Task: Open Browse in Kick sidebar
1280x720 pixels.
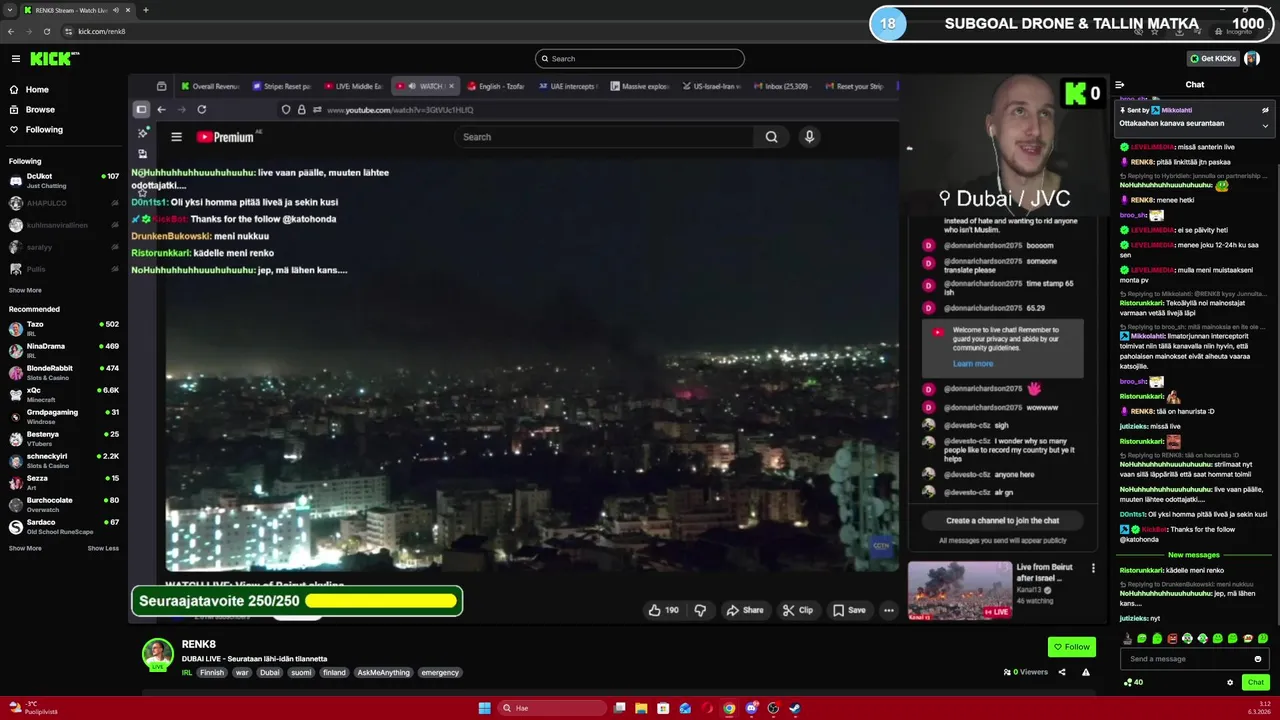Action: coord(40,110)
